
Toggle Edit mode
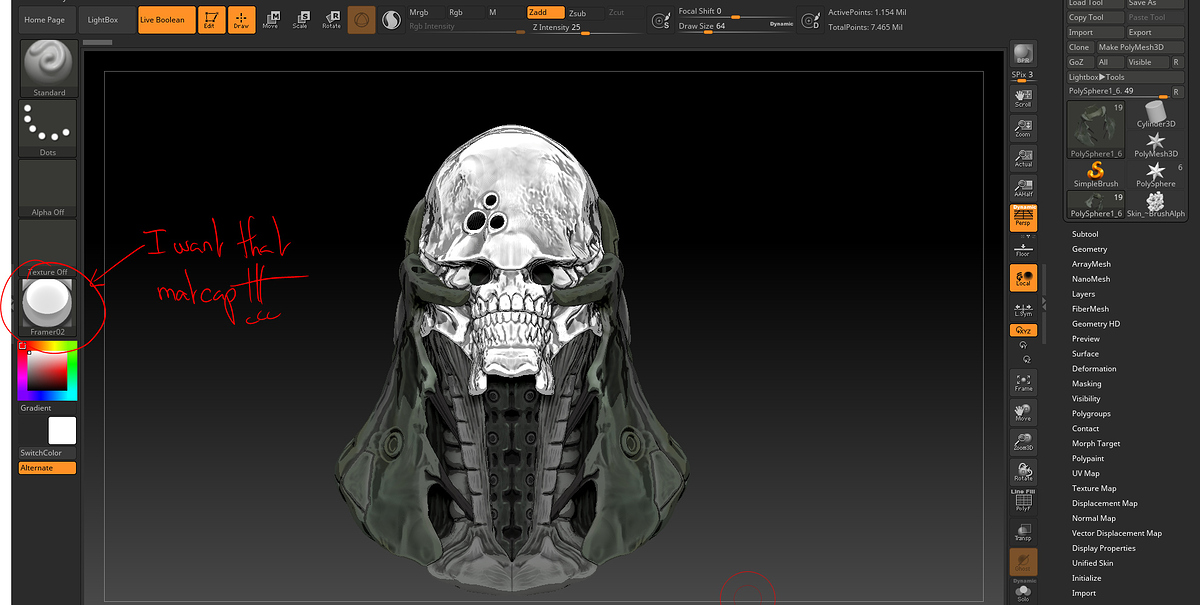211,20
